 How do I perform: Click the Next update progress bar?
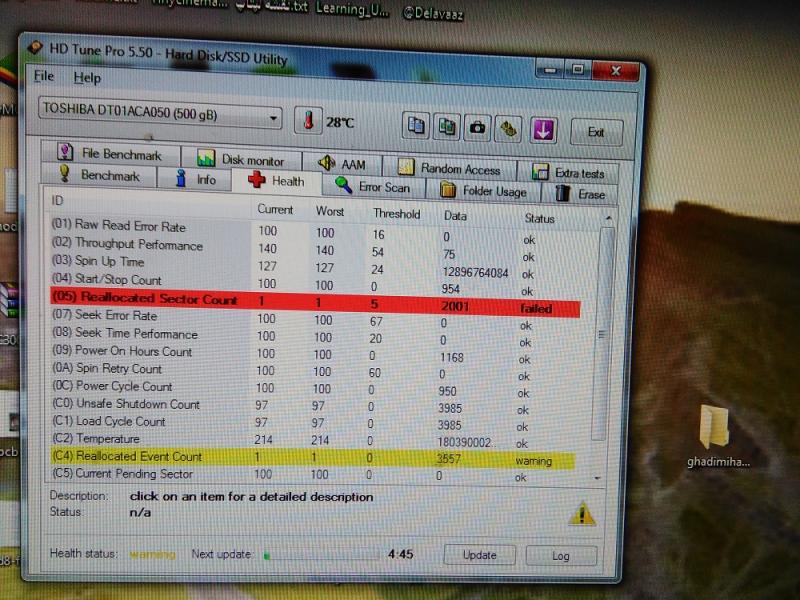click(x=322, y=555)
